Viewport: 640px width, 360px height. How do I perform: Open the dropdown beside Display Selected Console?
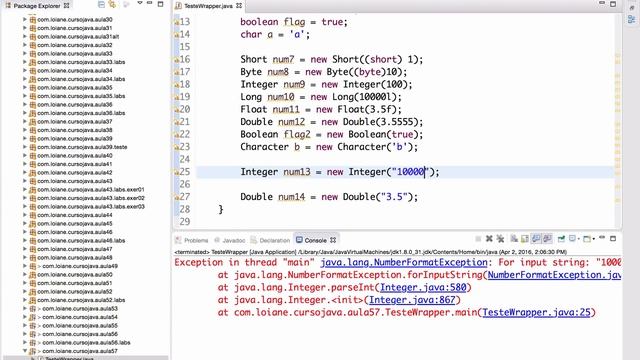point(578,240)
